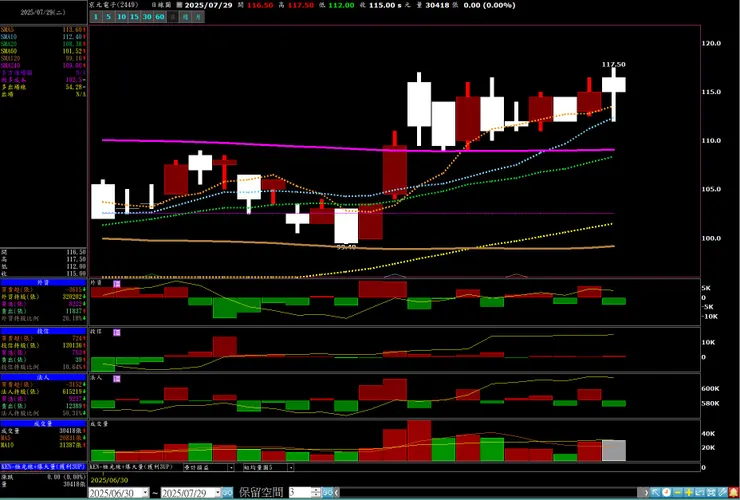Click the orange clock icon in bottom toolbar
740x500 pixels.
[666, 492]
